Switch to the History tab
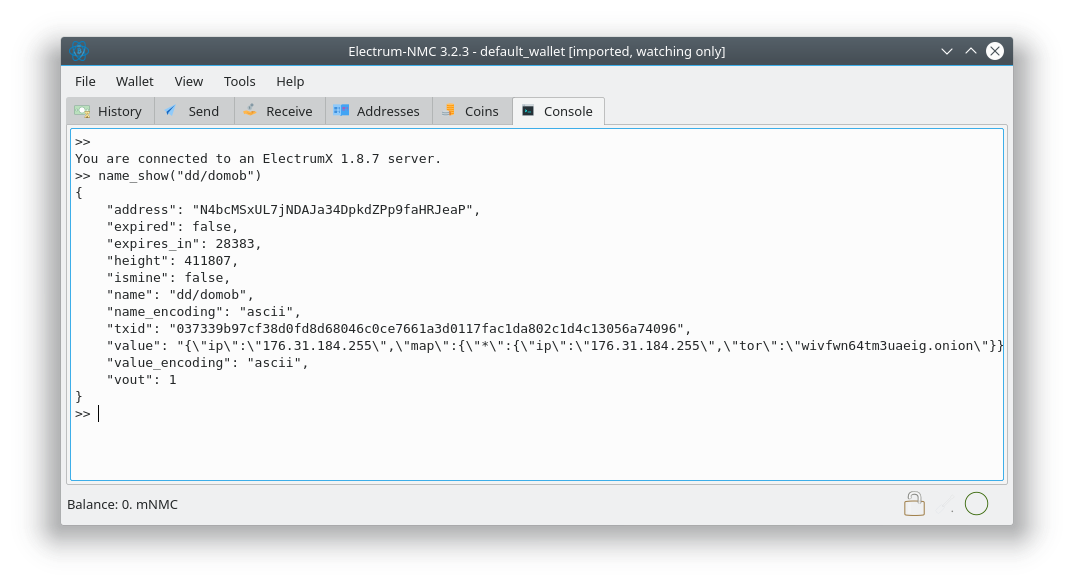This screenshot has width=1074, height=586. click(x=109, y=111)
